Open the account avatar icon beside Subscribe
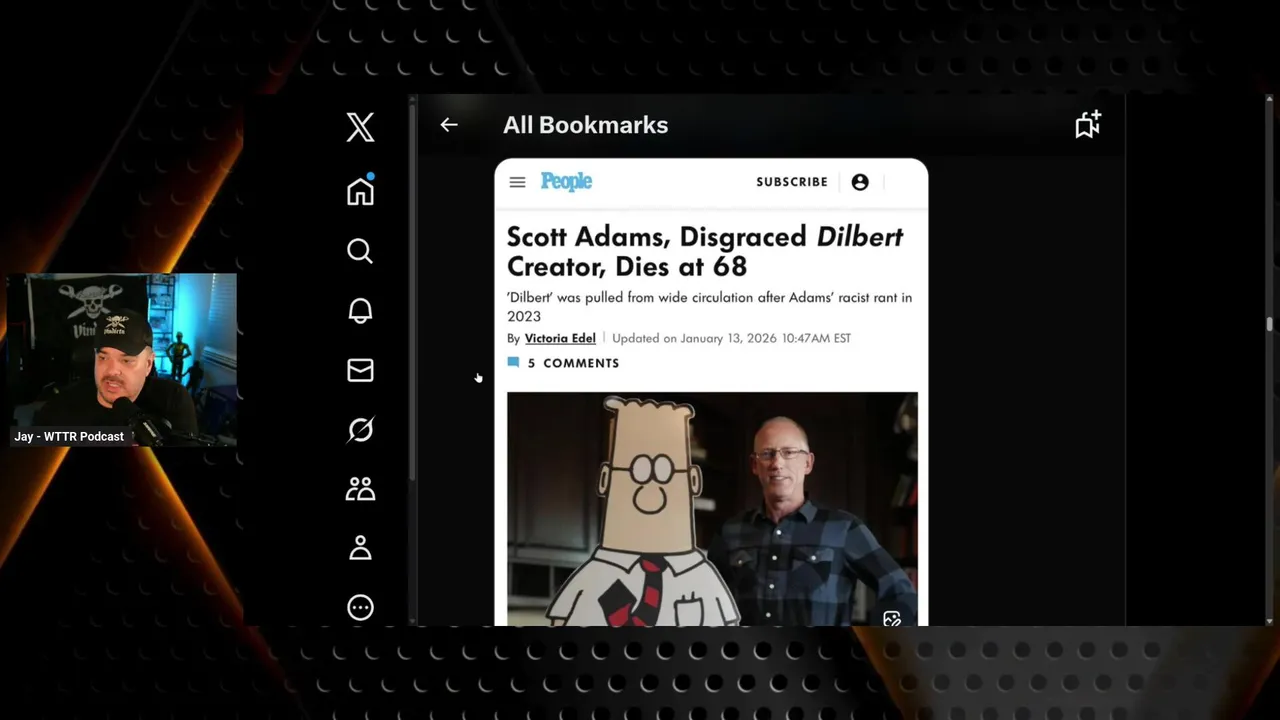The height and width of the screenshot is (720, 1280). 860,182
